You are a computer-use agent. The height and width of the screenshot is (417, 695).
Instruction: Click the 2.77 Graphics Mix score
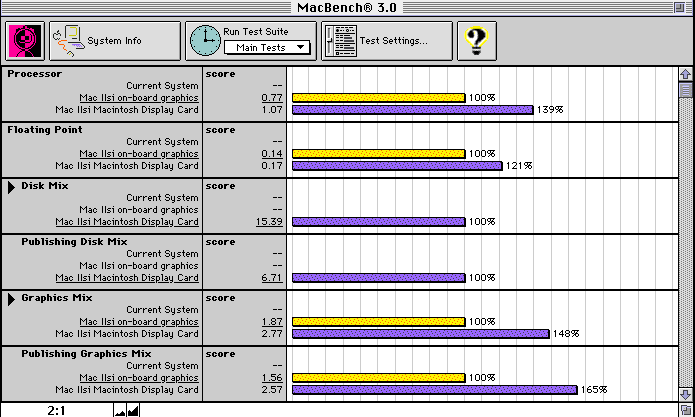coord(272,334)
